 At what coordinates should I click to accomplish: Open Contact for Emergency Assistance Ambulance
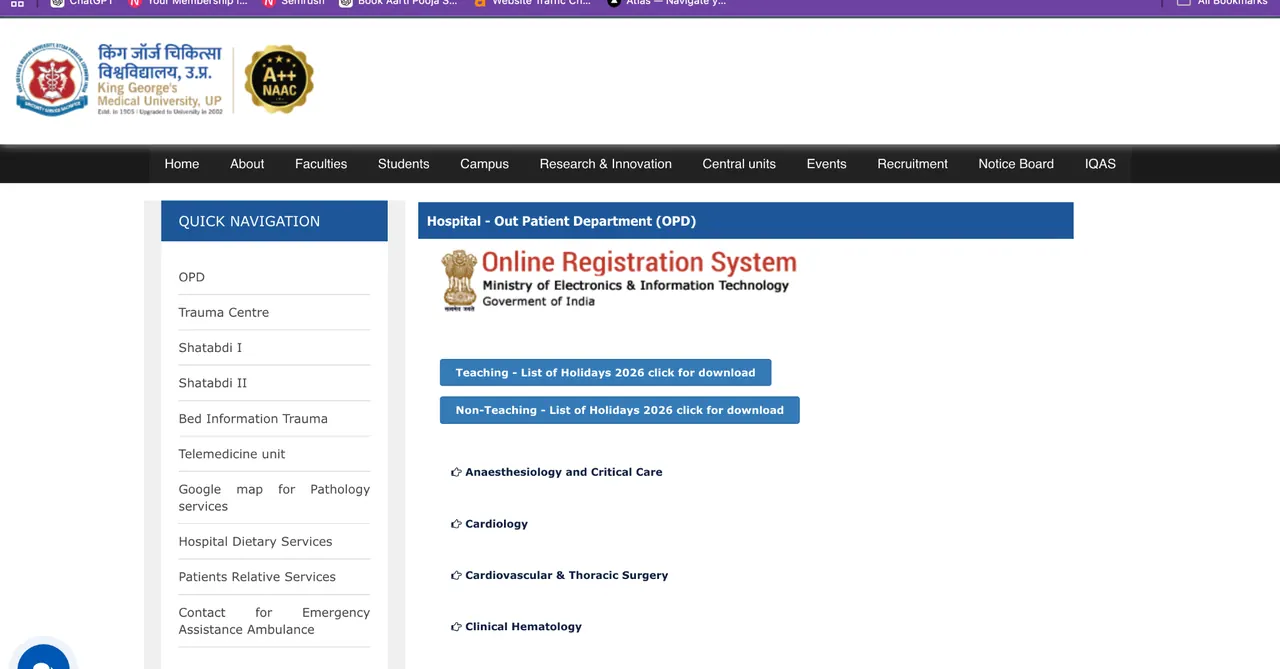[274, 621]
